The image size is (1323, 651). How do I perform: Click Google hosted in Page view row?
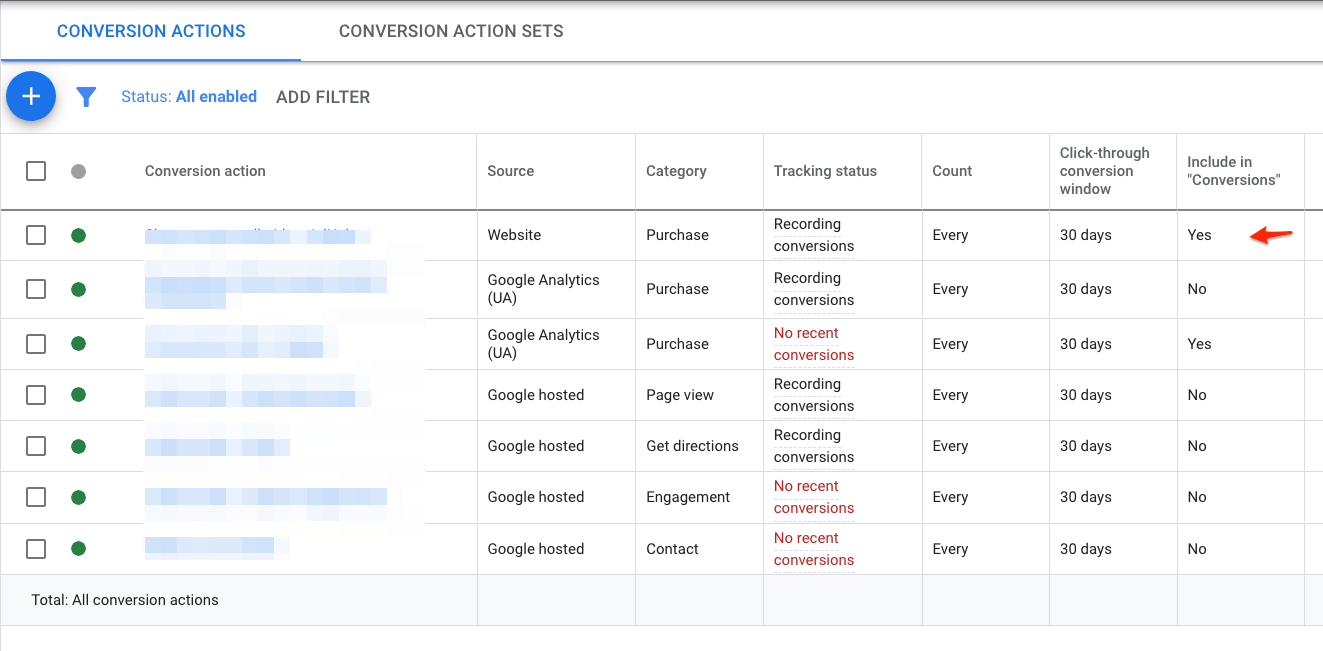[536, 395]
